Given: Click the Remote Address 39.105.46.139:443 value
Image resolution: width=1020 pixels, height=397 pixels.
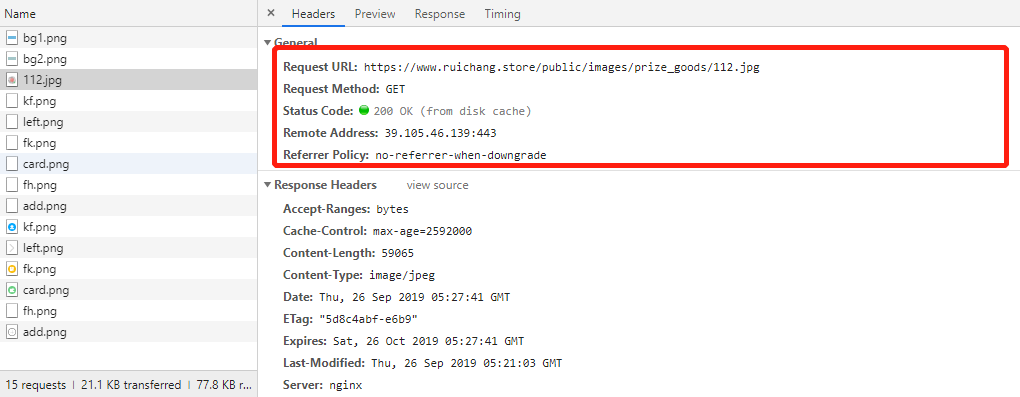Looking at the screenshot, I should (x=440, y=133).
